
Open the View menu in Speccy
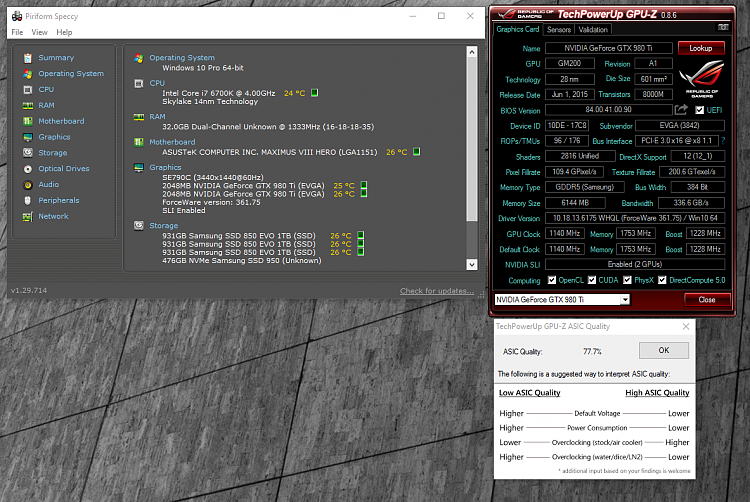tap(39, 32)
